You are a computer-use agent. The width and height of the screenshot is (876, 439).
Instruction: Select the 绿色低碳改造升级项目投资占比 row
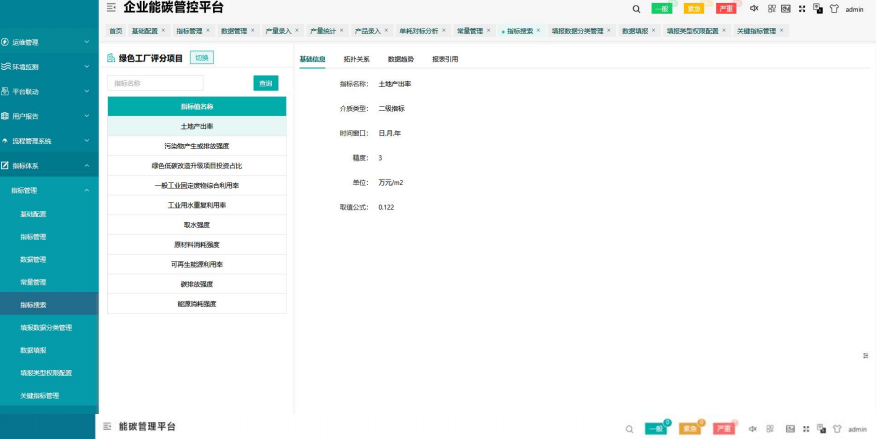197,166
